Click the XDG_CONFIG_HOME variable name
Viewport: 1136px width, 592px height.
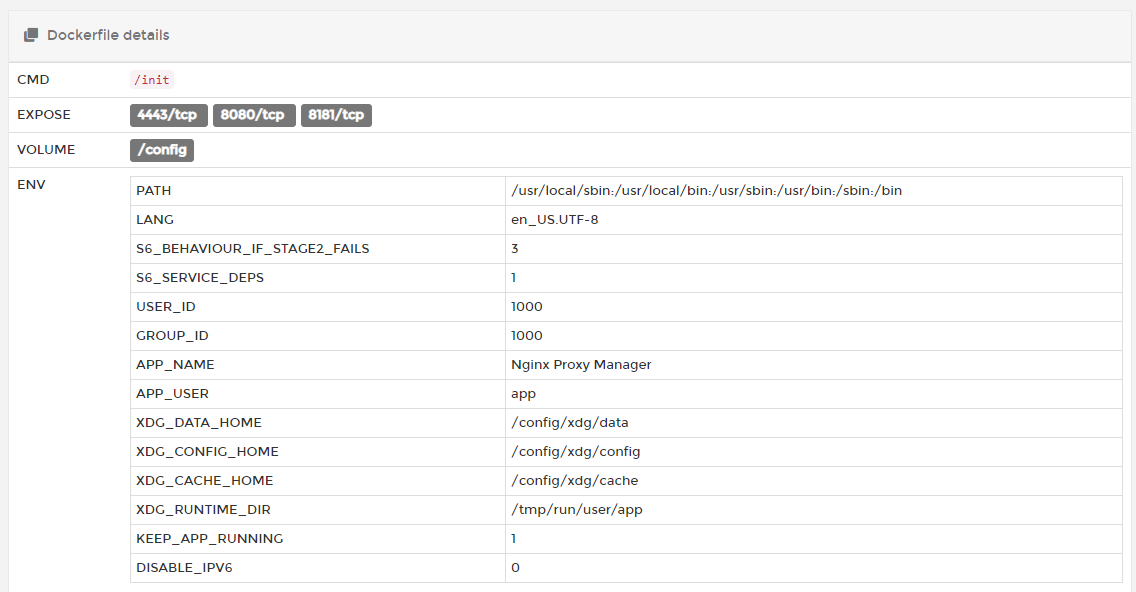coord(207,451)
